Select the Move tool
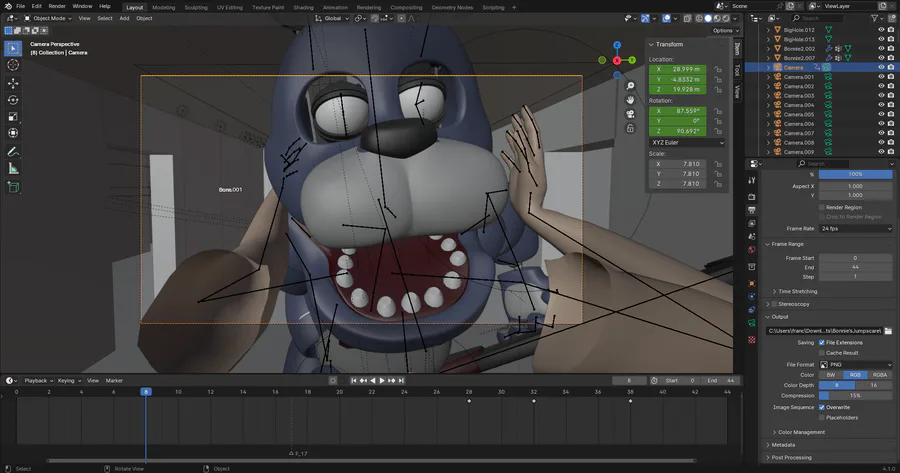The image size is (900, 473). pos(13,83)
